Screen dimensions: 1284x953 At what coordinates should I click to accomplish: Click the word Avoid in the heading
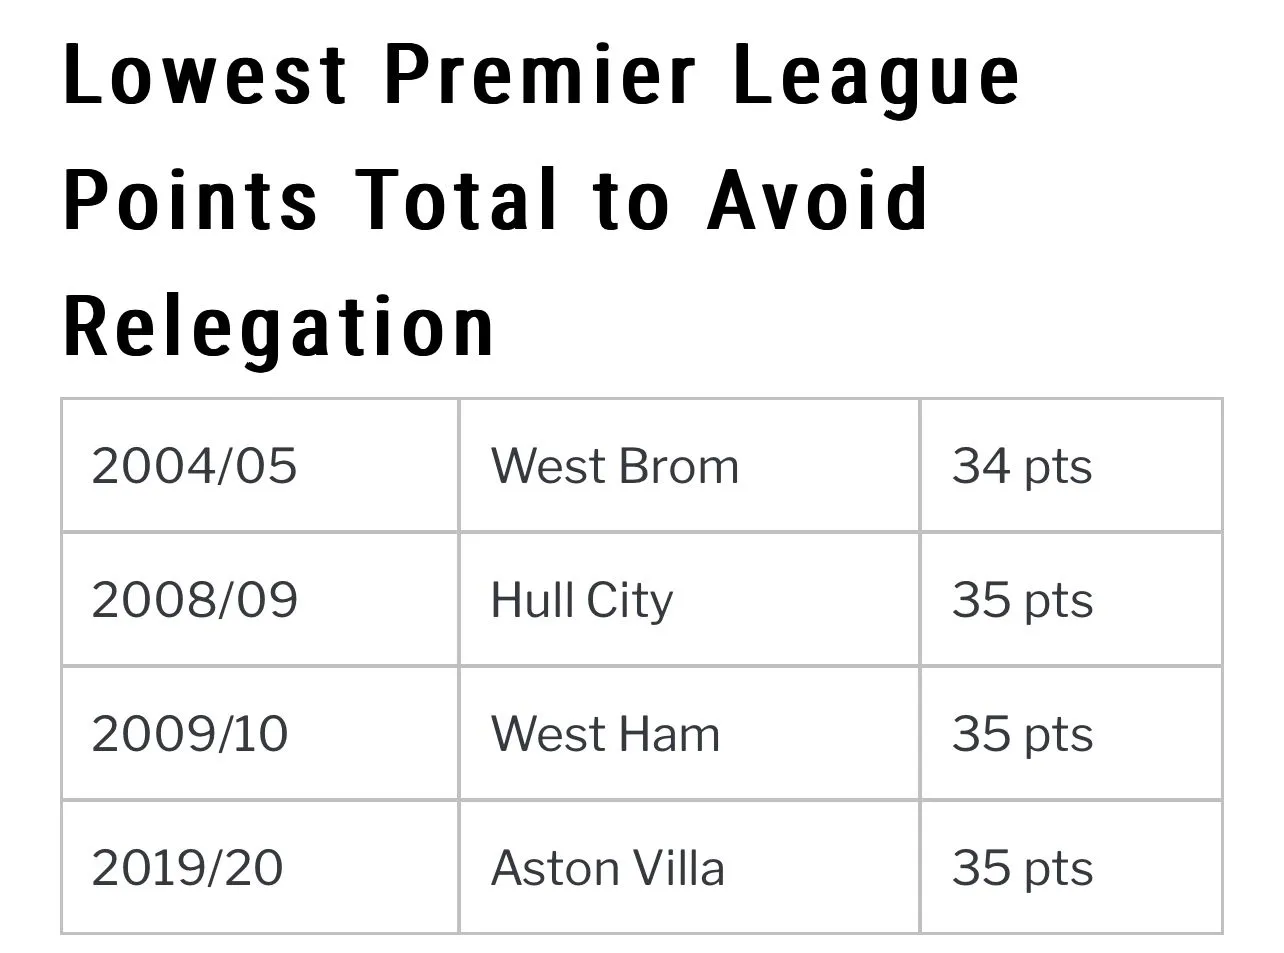pos(818,200)
